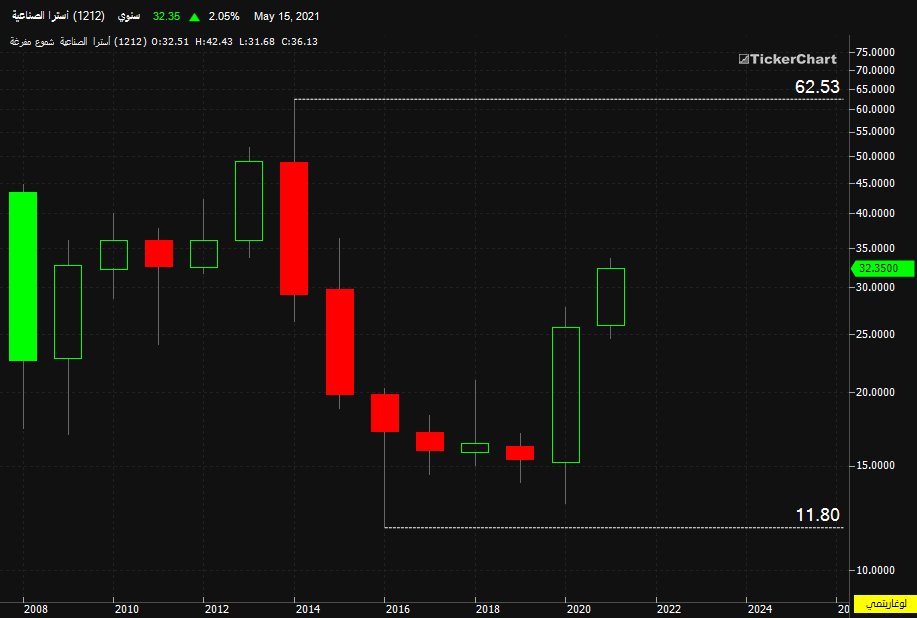Click the OHLC series legend line
917x618 pixels.
pos(164,42)
